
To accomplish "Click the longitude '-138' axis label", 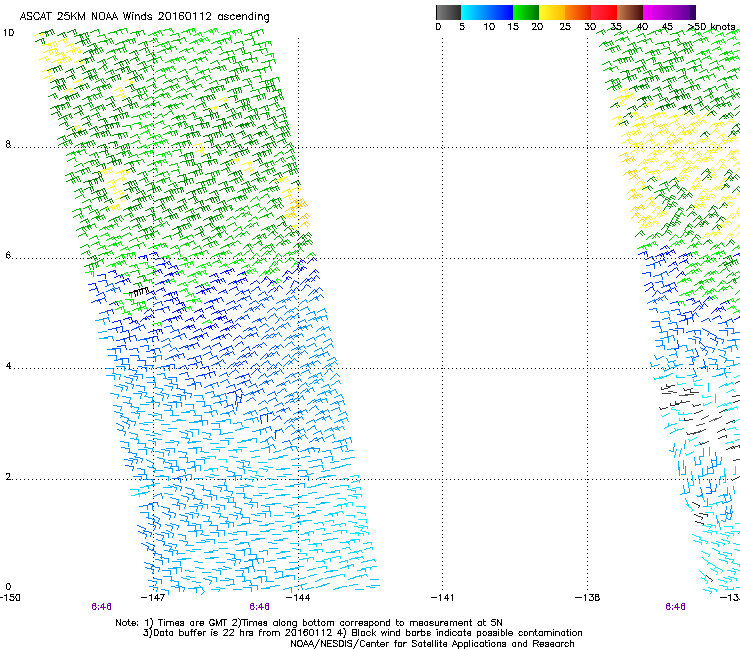I will tap(588, 598).
